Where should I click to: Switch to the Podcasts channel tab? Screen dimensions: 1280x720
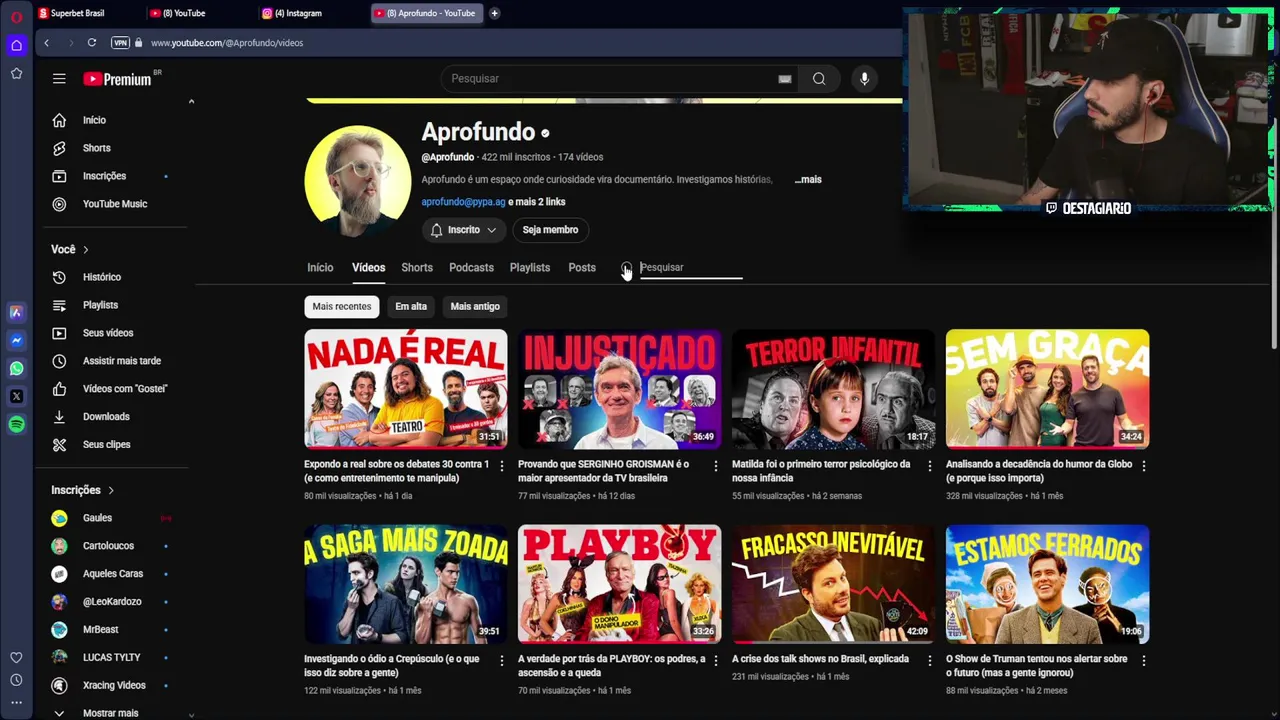[x=471, y=268]
